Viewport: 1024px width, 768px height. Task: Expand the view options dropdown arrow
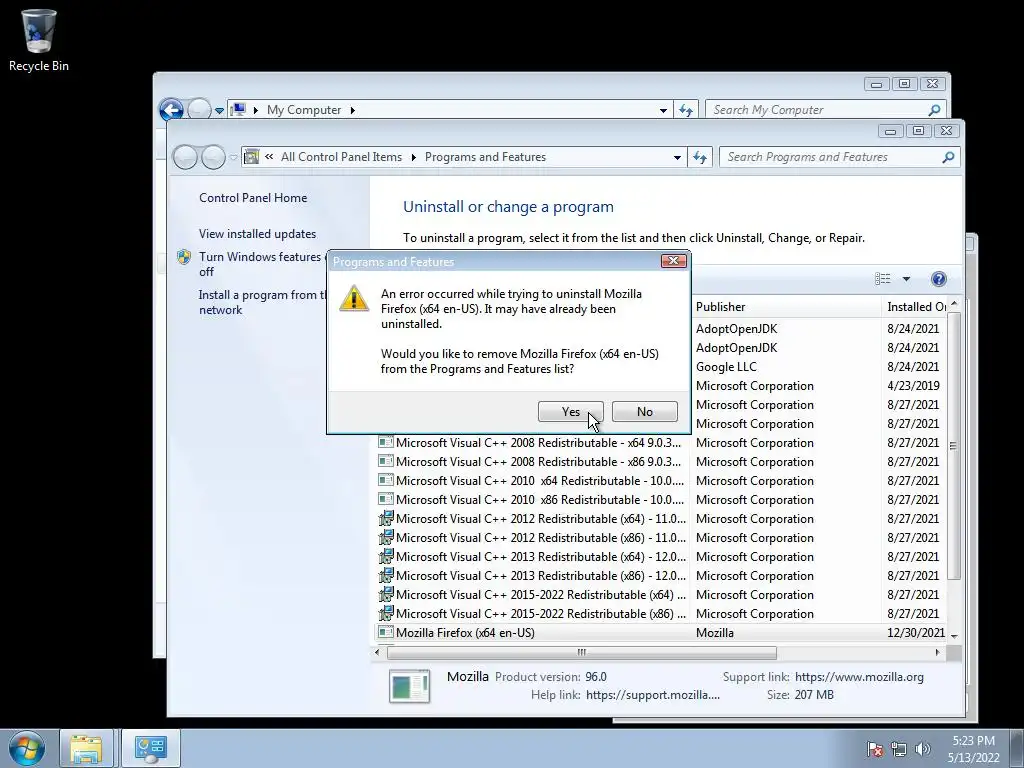(x=906, y=279)
